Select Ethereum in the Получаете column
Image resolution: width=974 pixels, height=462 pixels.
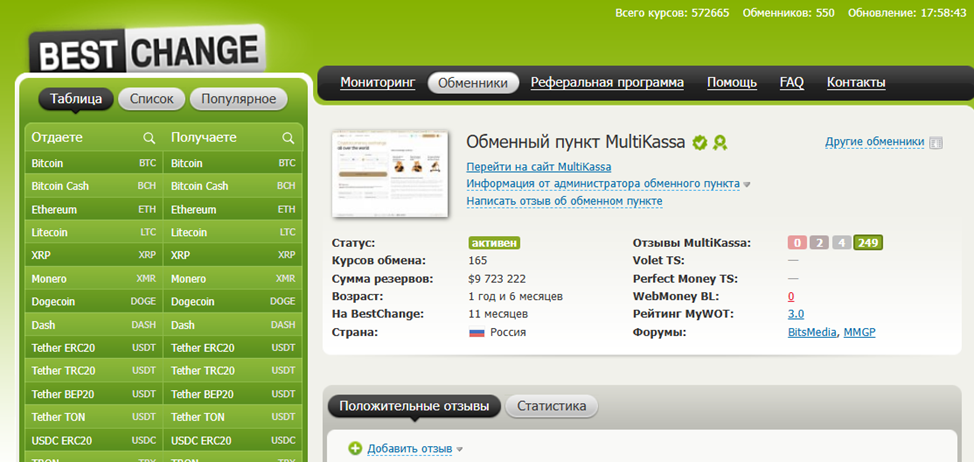[233, 209]
